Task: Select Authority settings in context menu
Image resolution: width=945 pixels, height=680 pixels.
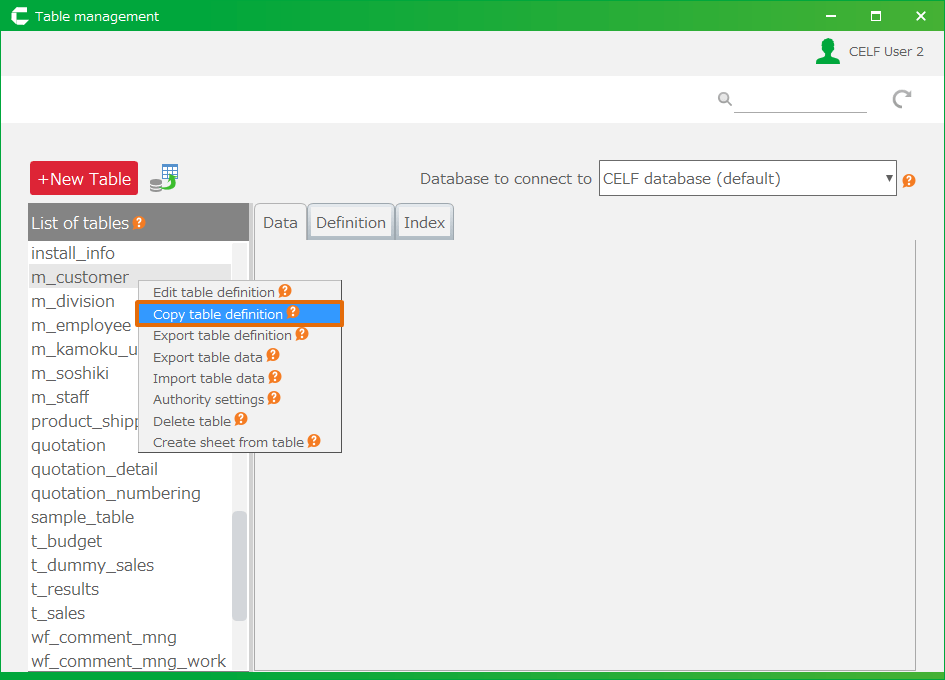Action: click(x=208, y=399)
